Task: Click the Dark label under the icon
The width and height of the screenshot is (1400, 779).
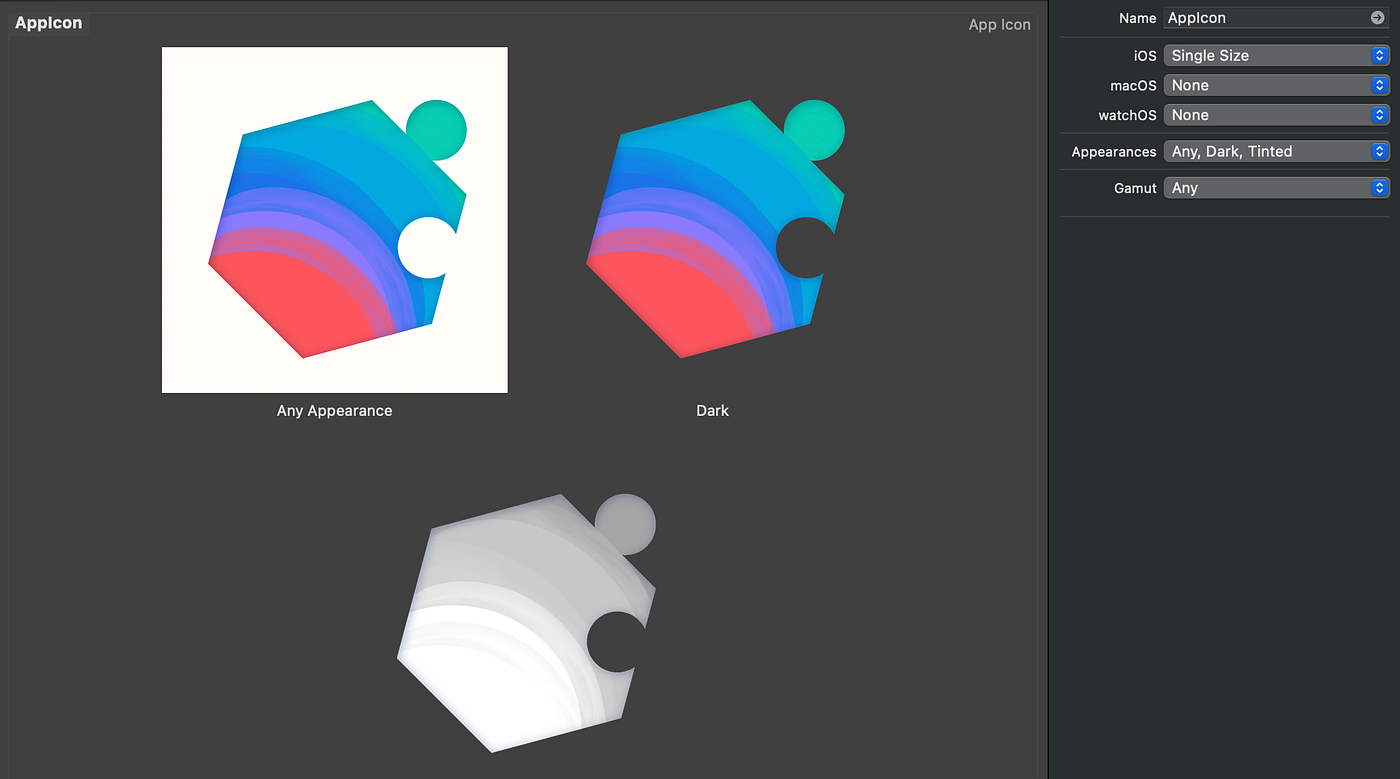Action: pos(712,410)
